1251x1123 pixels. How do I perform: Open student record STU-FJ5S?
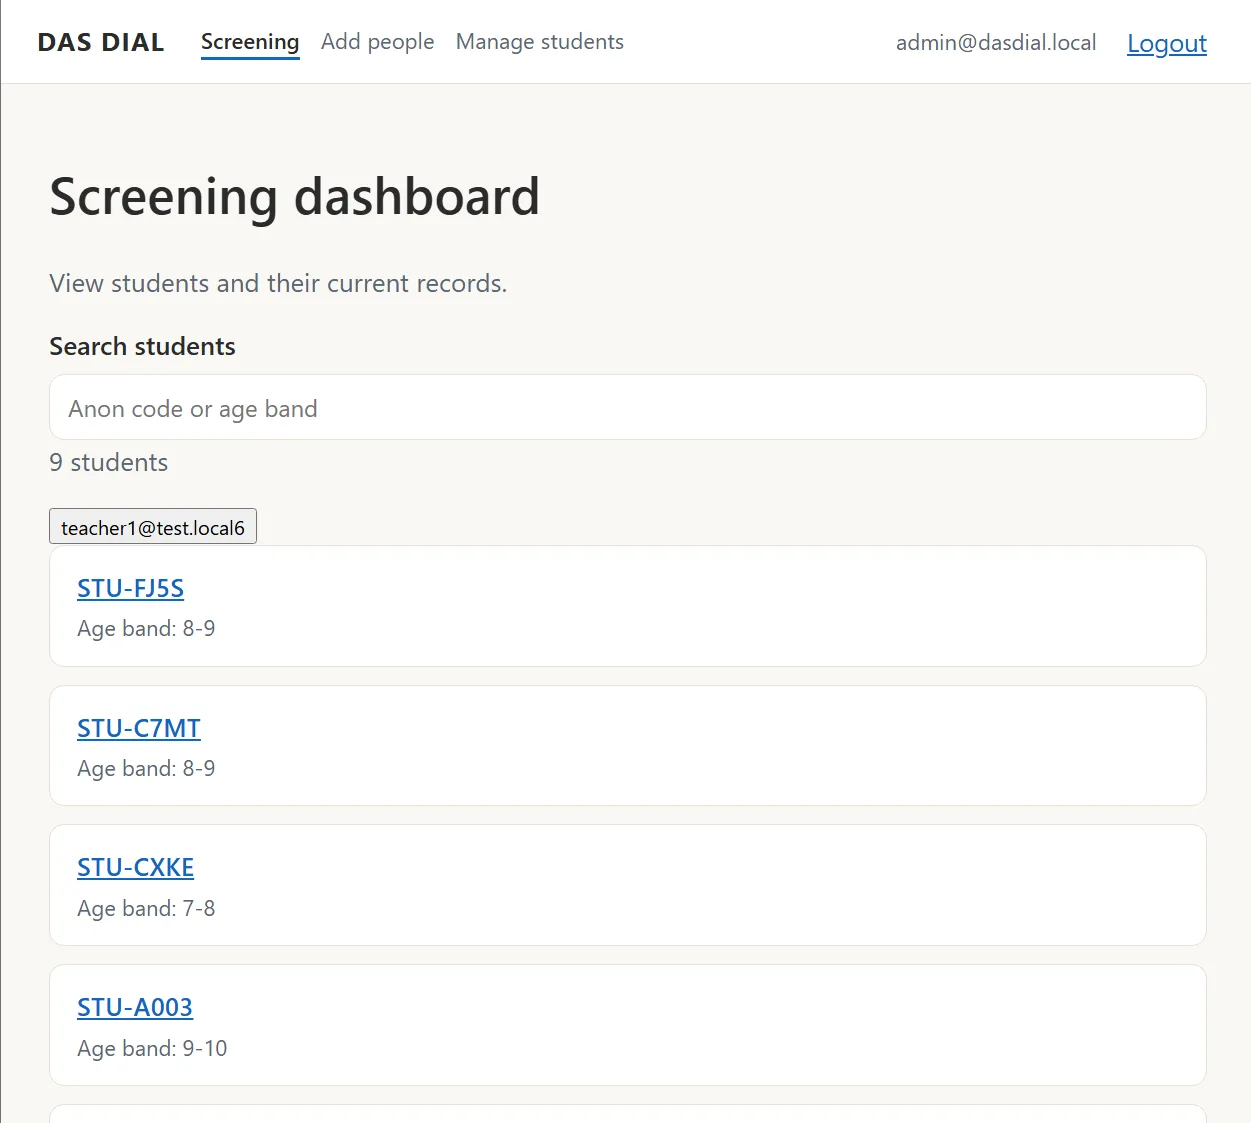click(131, 588)
